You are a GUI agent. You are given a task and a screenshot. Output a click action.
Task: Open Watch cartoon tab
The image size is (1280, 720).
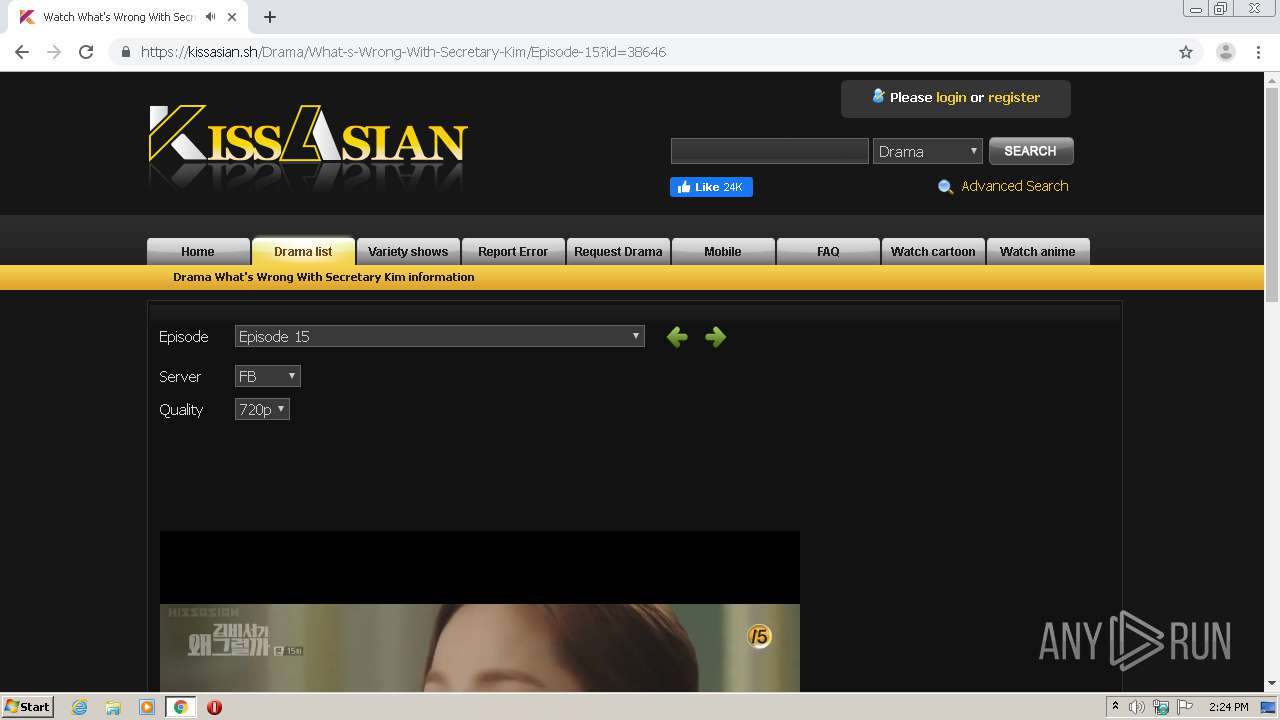(x=933, y=251)
